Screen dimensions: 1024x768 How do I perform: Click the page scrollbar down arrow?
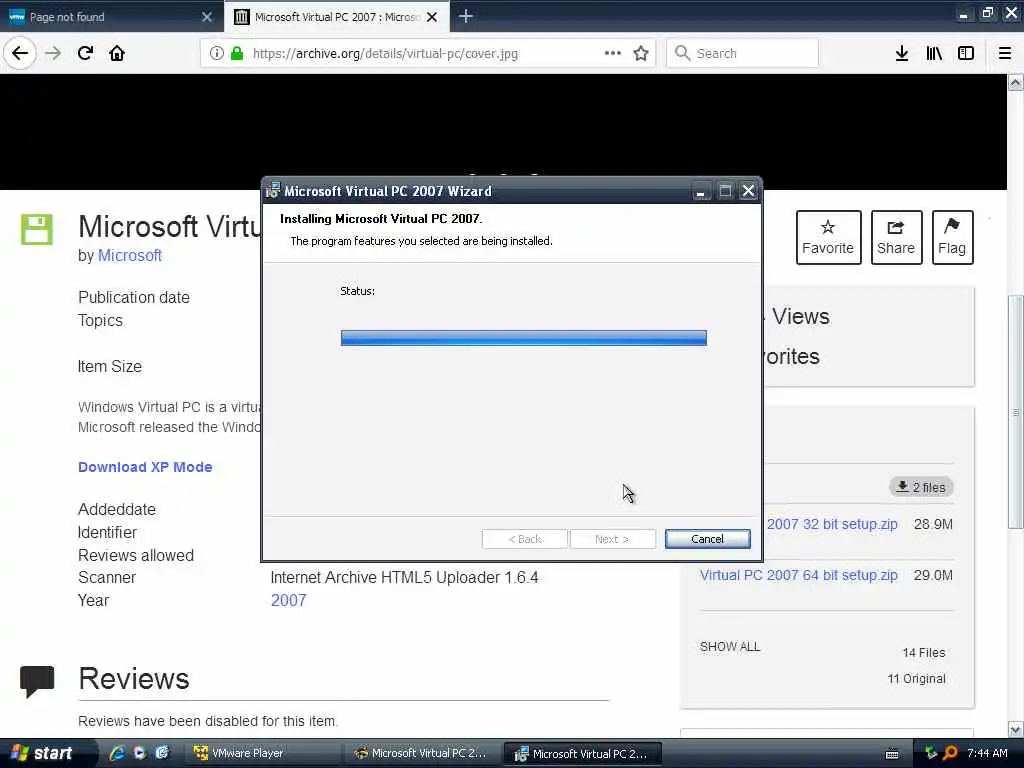coord(1016,729)
